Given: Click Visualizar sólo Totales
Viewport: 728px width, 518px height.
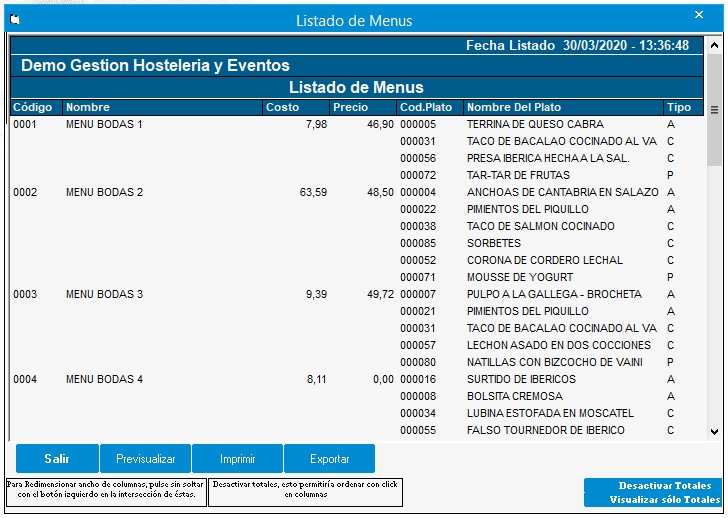Looking at the screenshot, I should (x=664, y=499).
